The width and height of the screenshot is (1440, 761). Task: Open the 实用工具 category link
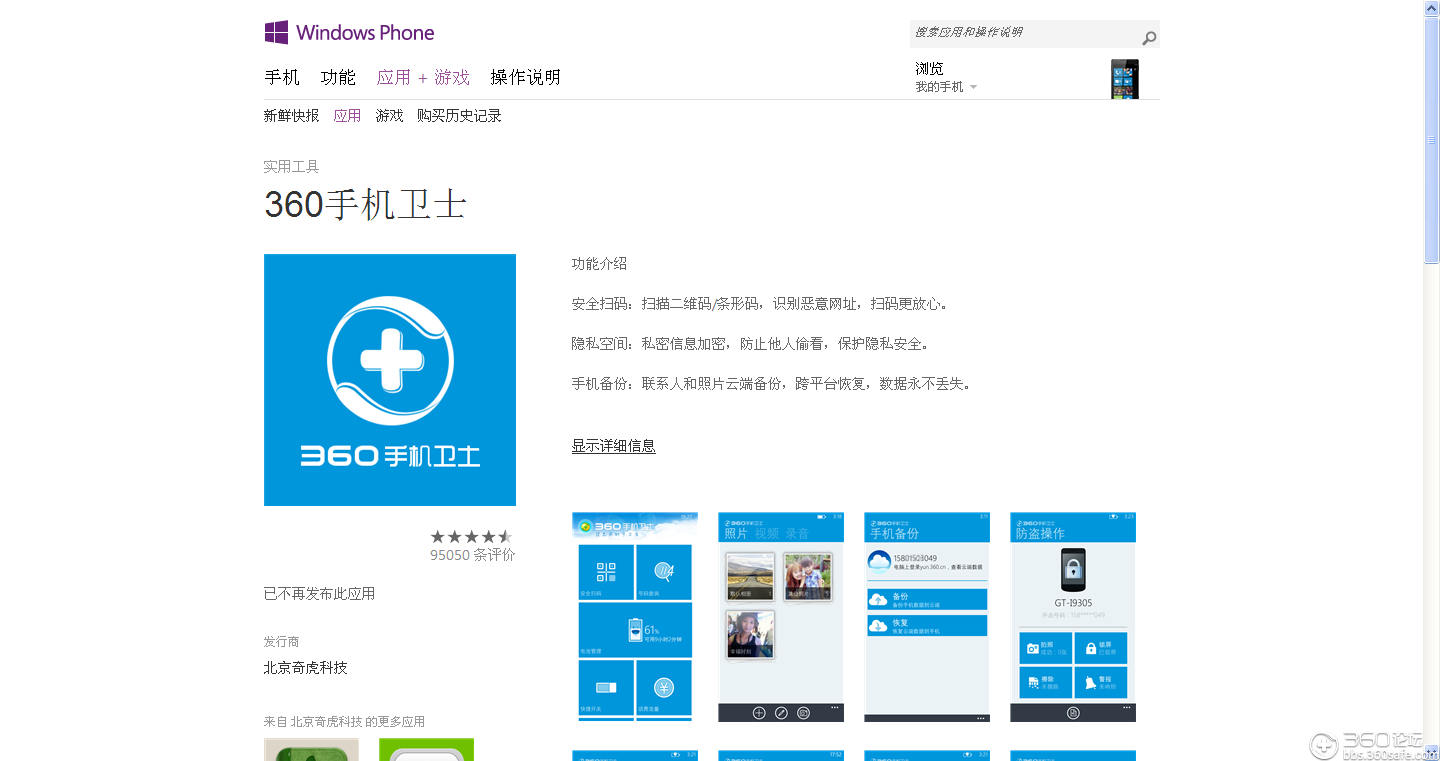click(x=291, y=167)
